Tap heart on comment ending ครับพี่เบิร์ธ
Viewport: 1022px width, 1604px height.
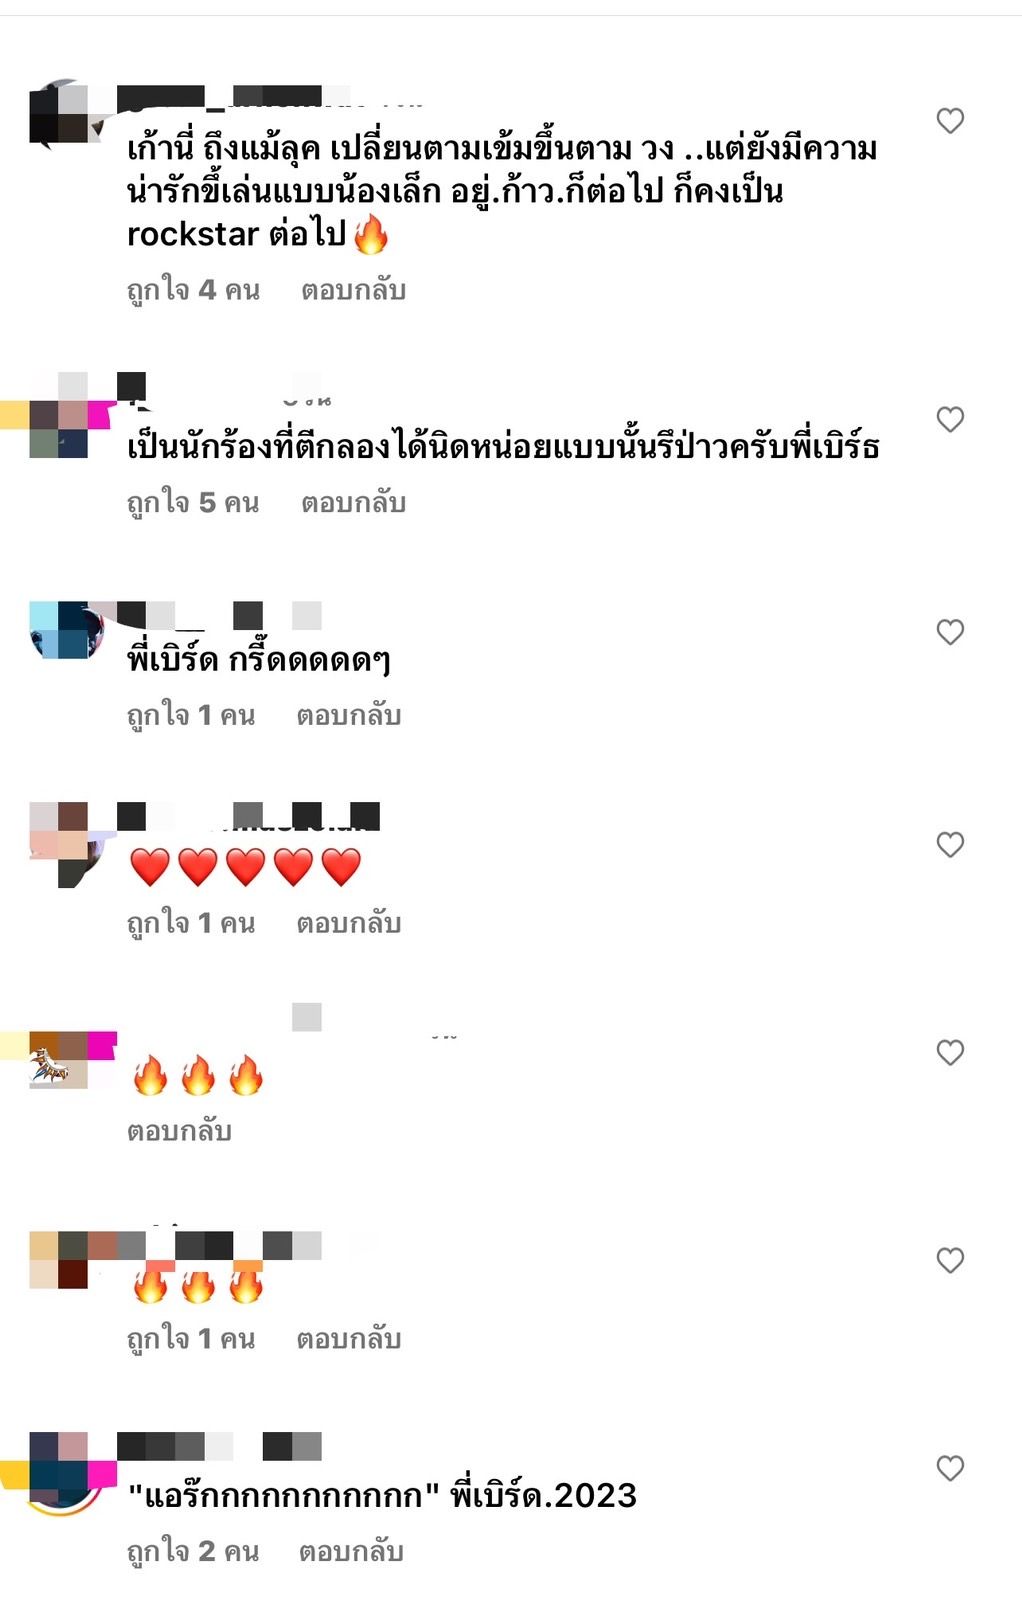tap(949, 419)
